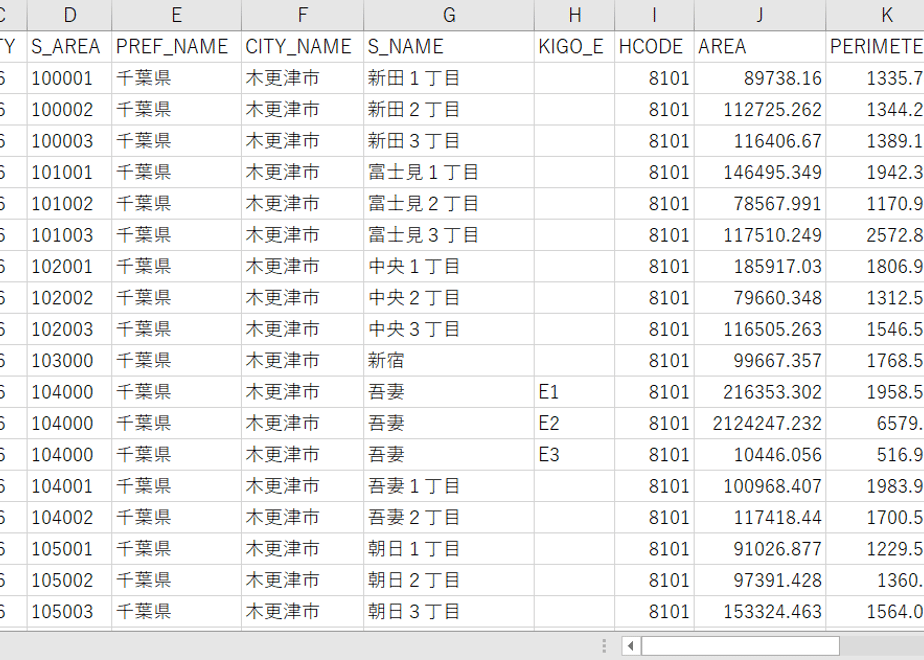
Task: Select cell with S_AREA 102002
Action: coord(70,298)
